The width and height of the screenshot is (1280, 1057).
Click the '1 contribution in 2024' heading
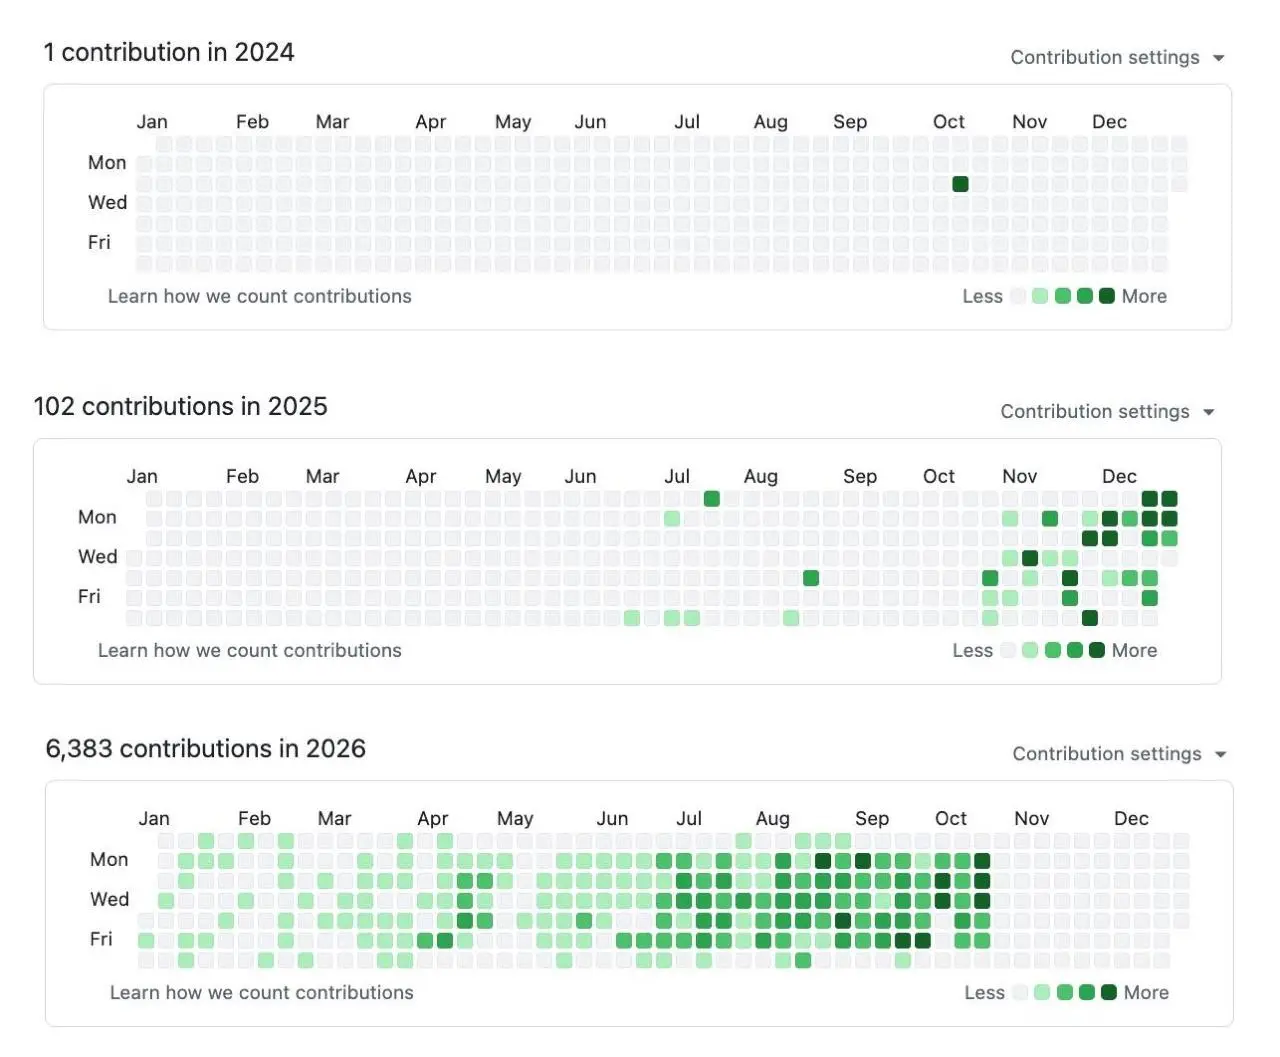169,52
